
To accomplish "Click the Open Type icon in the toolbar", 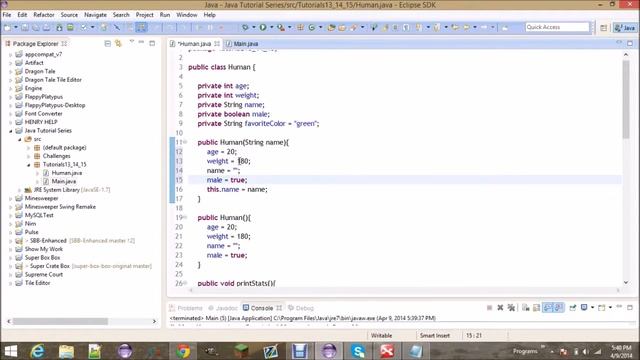I will tap(331, 27).
